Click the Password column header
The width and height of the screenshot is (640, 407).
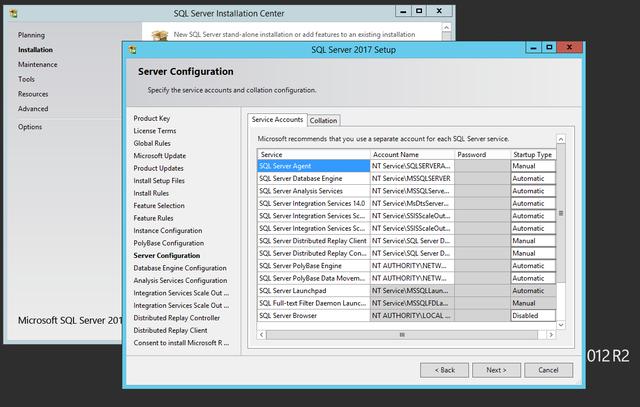pyautogui.click(x=482, y=155)
